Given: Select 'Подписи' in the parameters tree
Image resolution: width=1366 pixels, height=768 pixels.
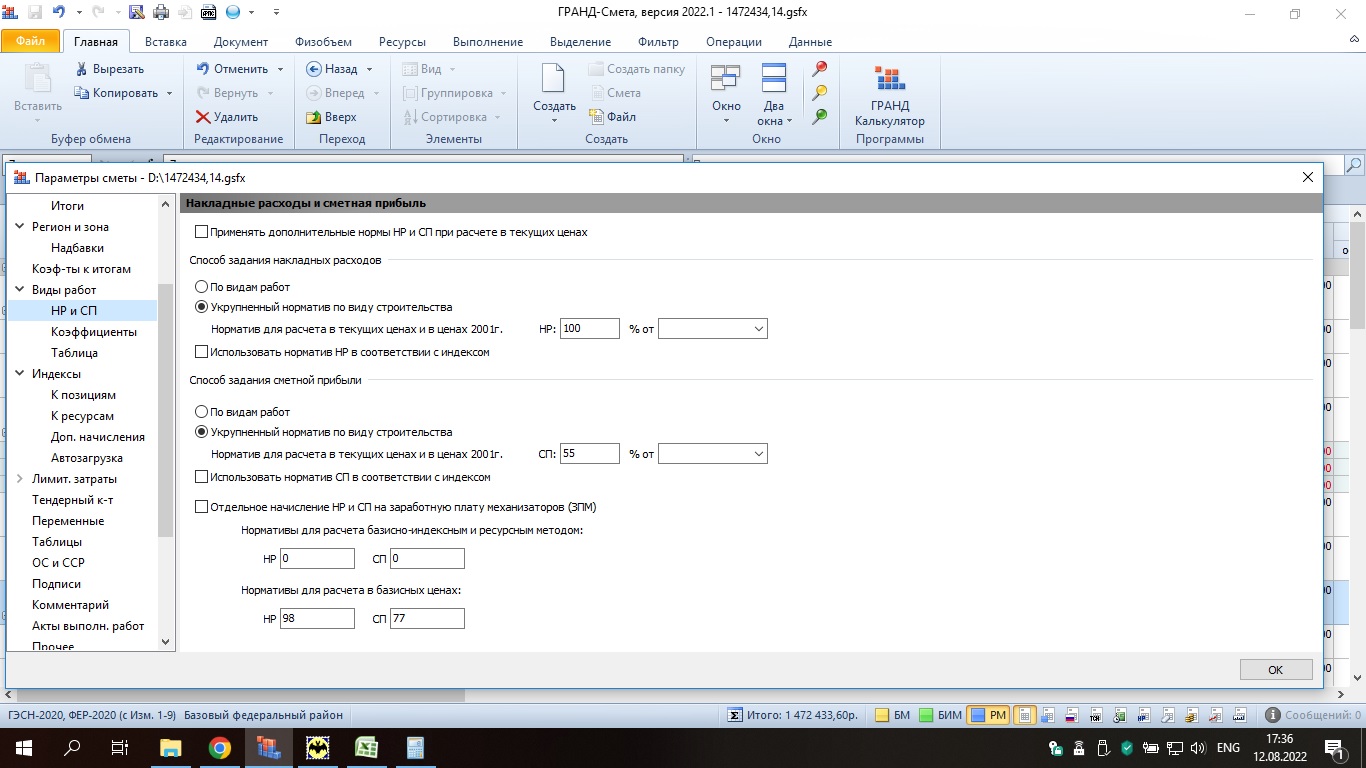Looking at the screenshot, I should [x=57, y=584].
